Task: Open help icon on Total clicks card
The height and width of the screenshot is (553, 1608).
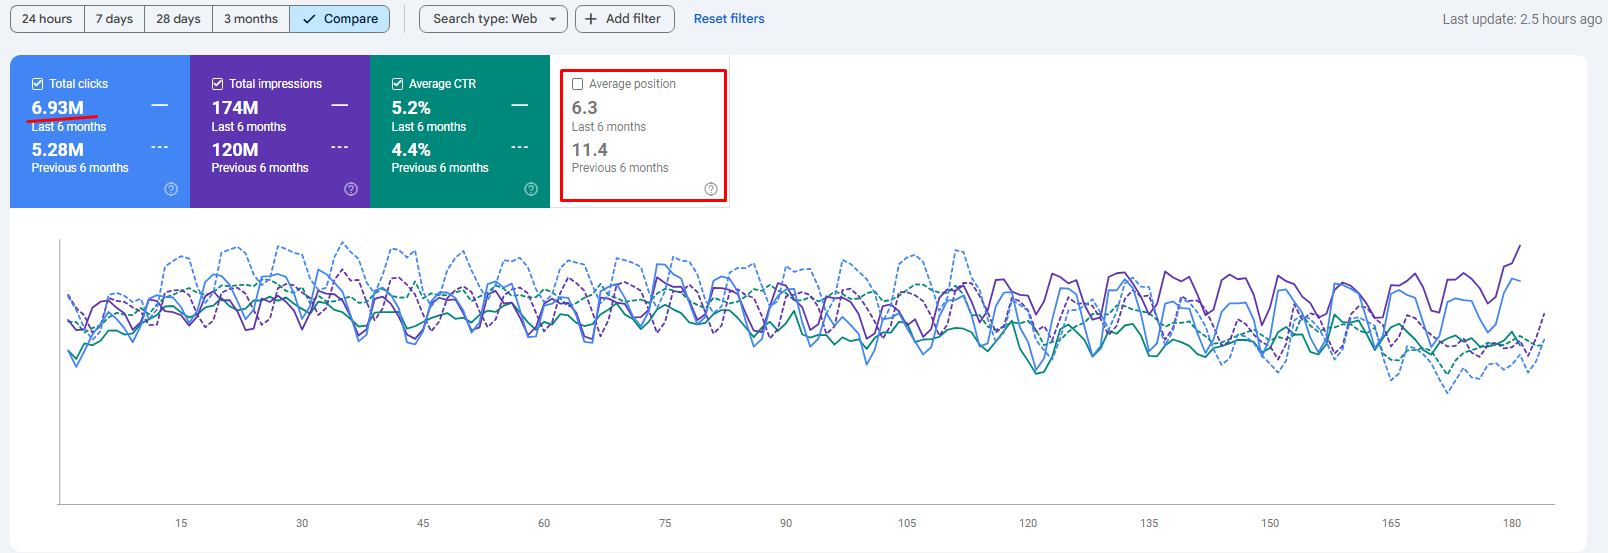Action: [171, 189]
